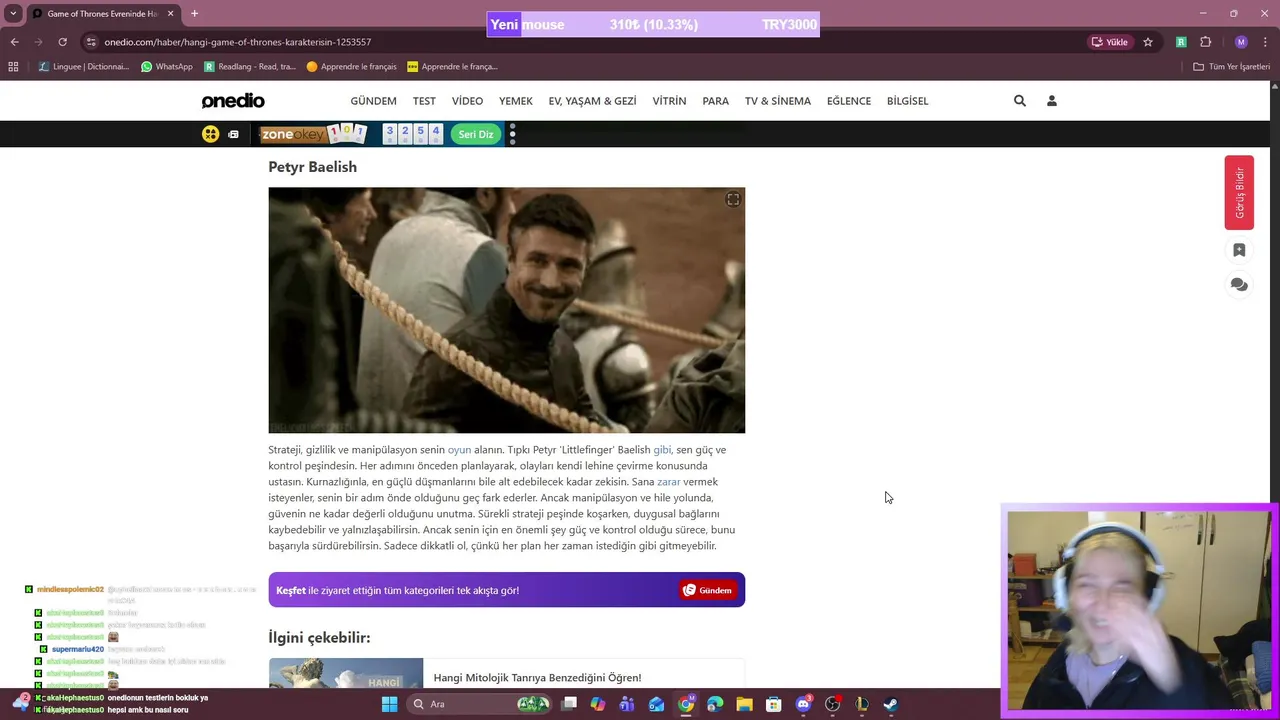
Task: Open the PARA menu item
Action: (x=715, y=101)
